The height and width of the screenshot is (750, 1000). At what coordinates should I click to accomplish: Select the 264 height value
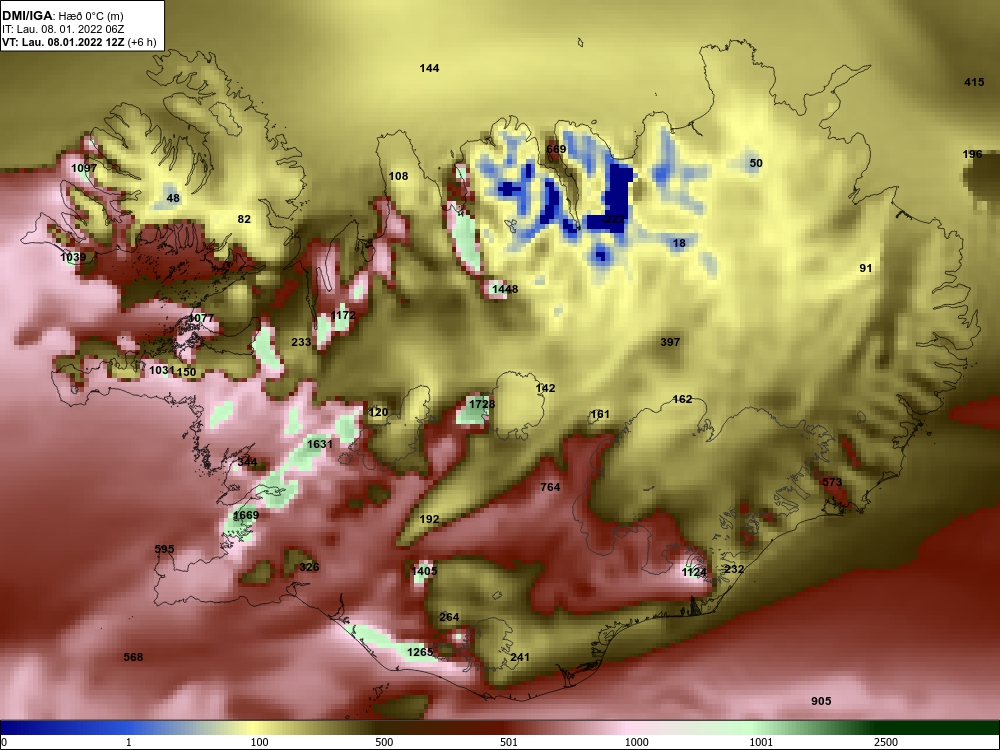[x=449, y=617]
